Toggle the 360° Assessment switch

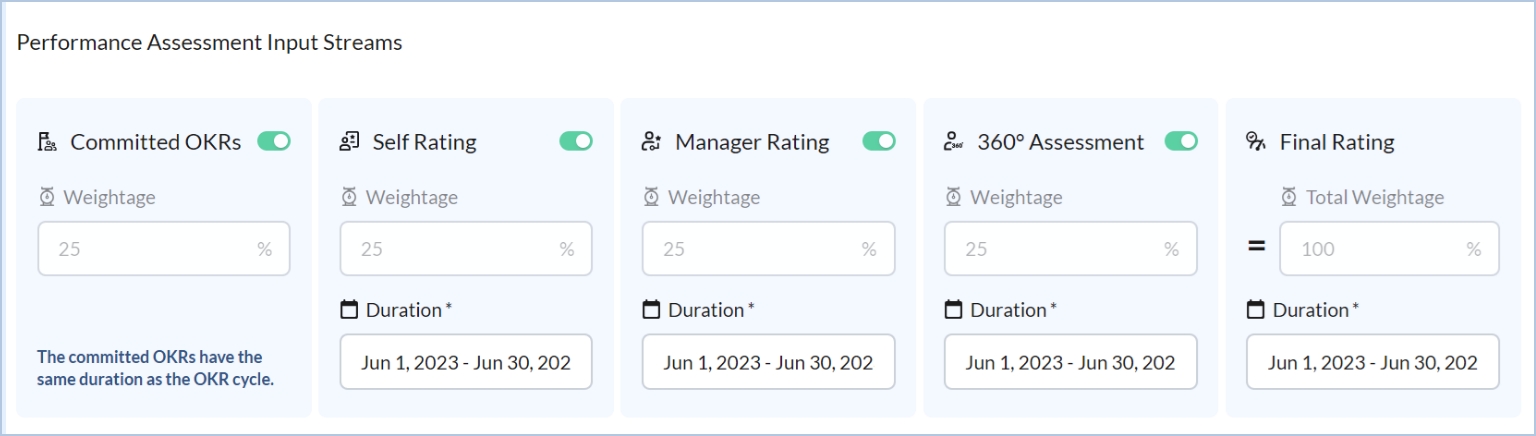coord(1181,141)
